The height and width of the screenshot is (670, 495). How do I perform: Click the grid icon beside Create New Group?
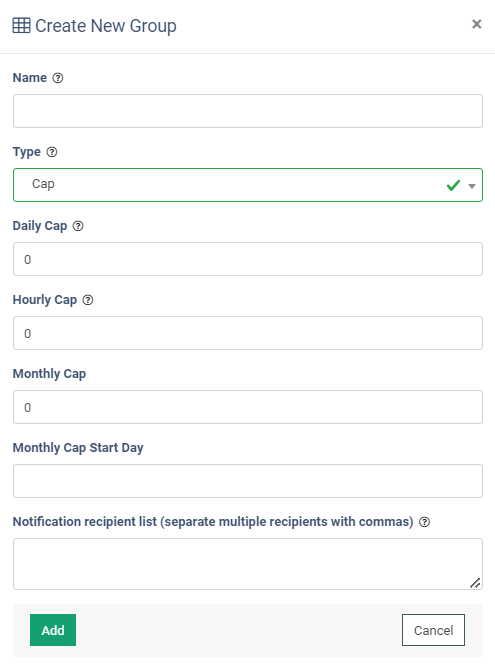tap(21, 26)
